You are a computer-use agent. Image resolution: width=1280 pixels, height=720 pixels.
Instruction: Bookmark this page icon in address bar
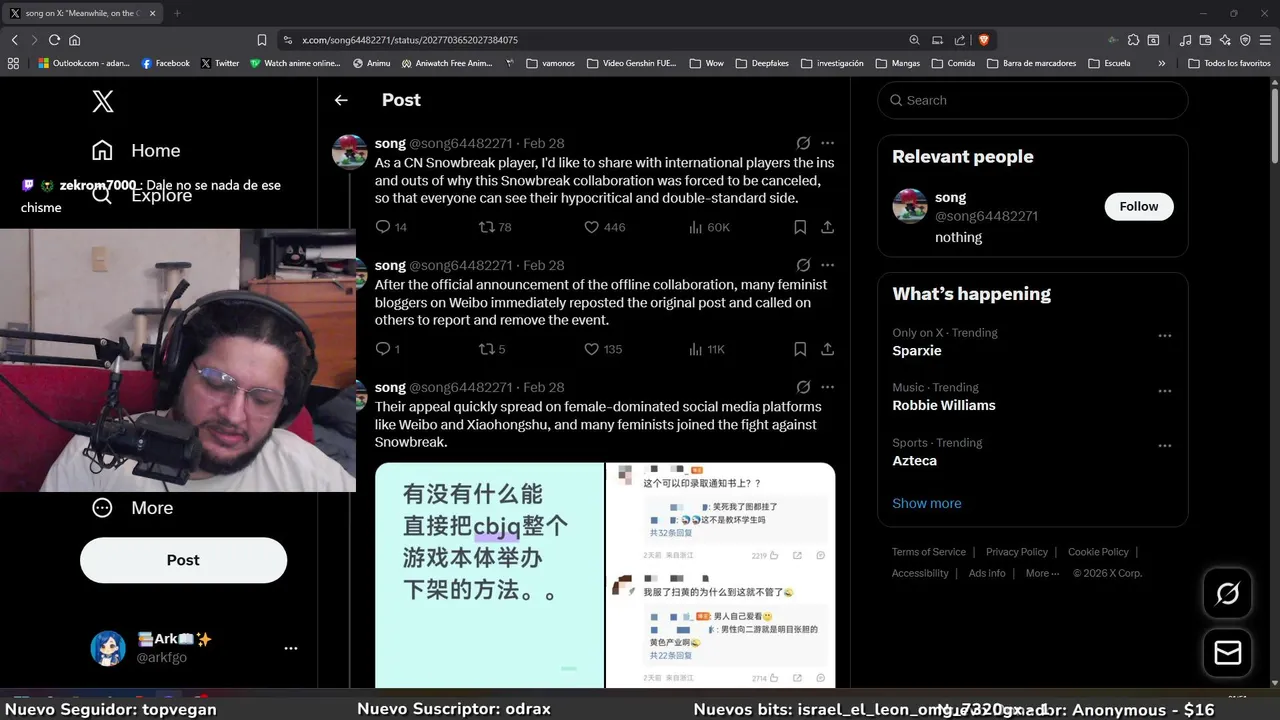coord(262,40)
